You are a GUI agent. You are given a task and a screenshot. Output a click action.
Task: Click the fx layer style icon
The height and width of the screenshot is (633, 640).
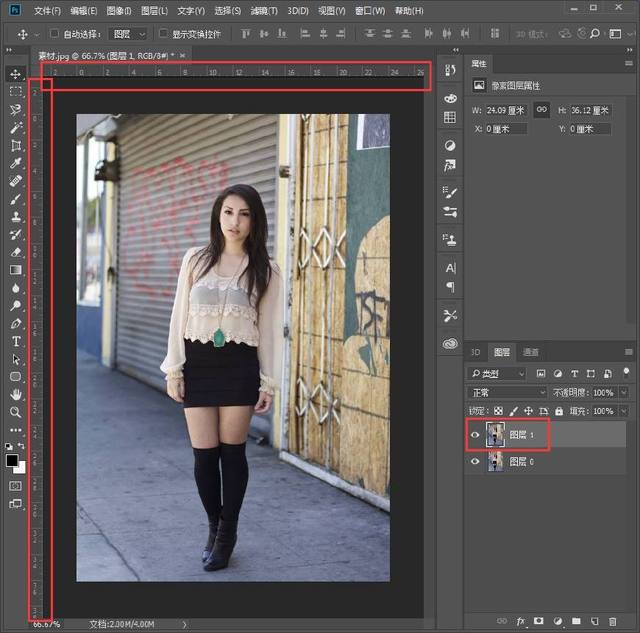521,622
